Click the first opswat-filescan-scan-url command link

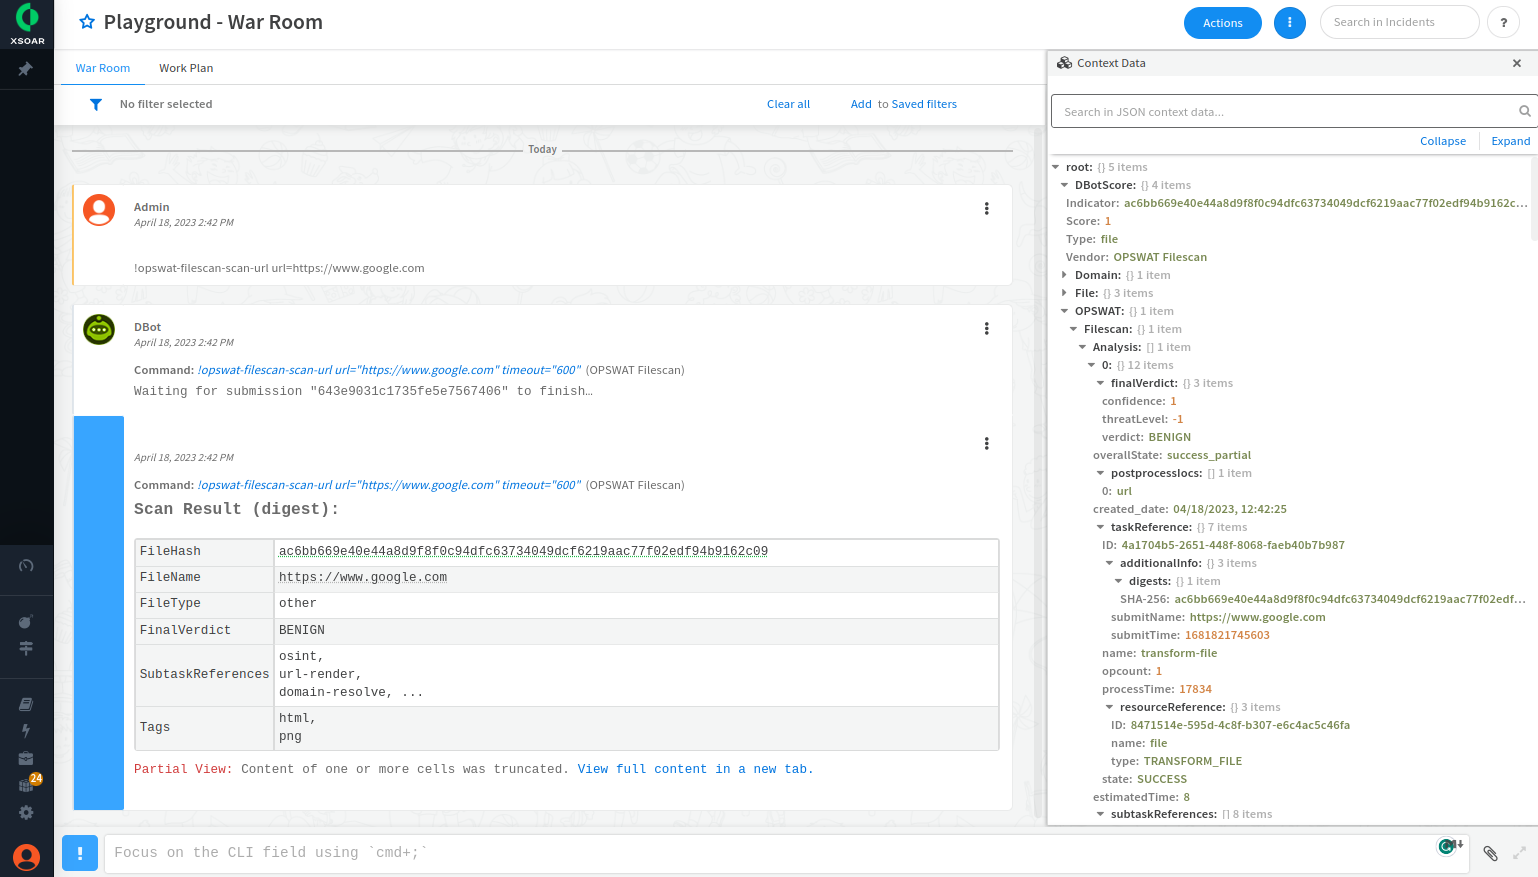(x=389, y=370)
